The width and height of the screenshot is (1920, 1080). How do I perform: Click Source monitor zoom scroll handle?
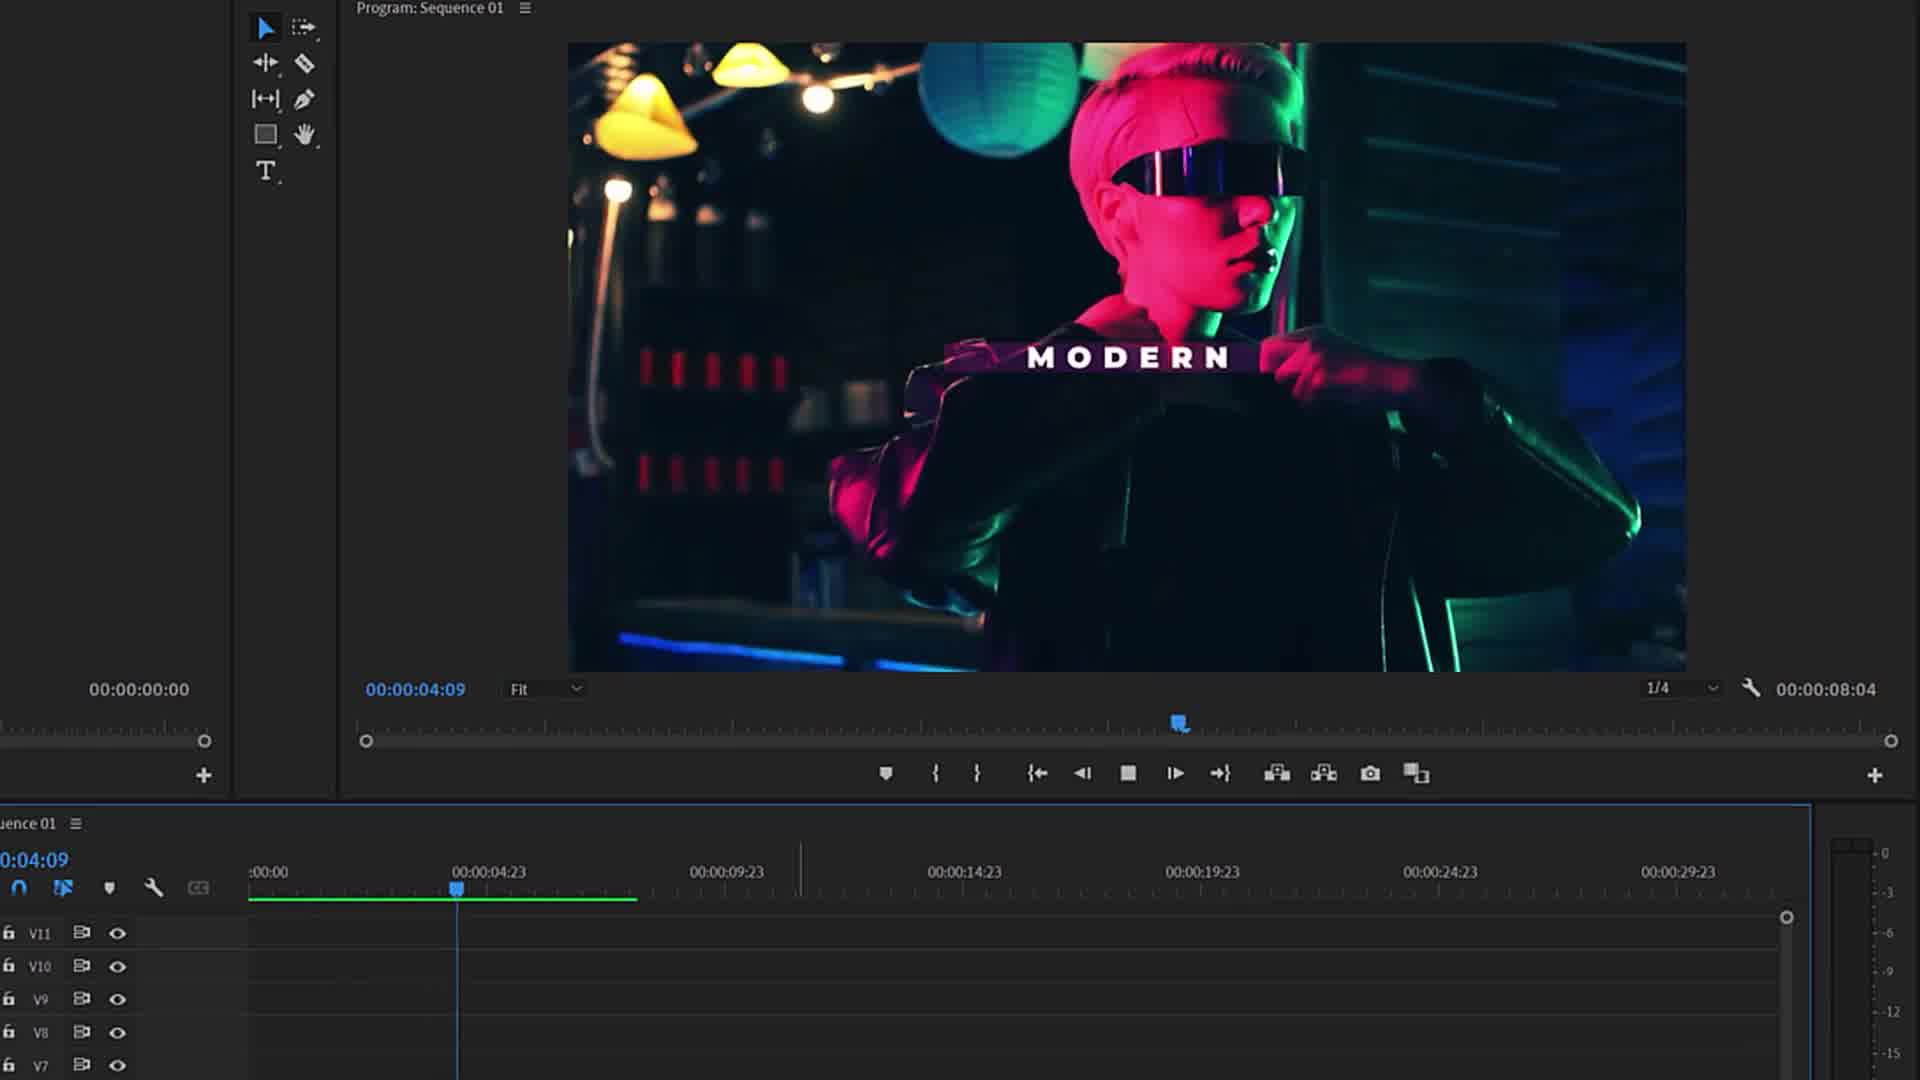(204, 741)
